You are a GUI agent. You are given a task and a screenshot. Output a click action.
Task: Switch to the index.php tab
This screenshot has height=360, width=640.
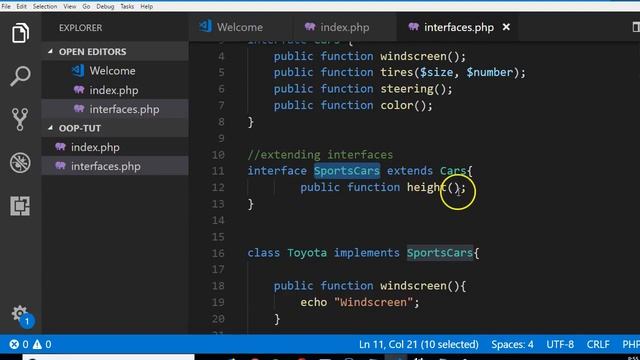[344, 27]
